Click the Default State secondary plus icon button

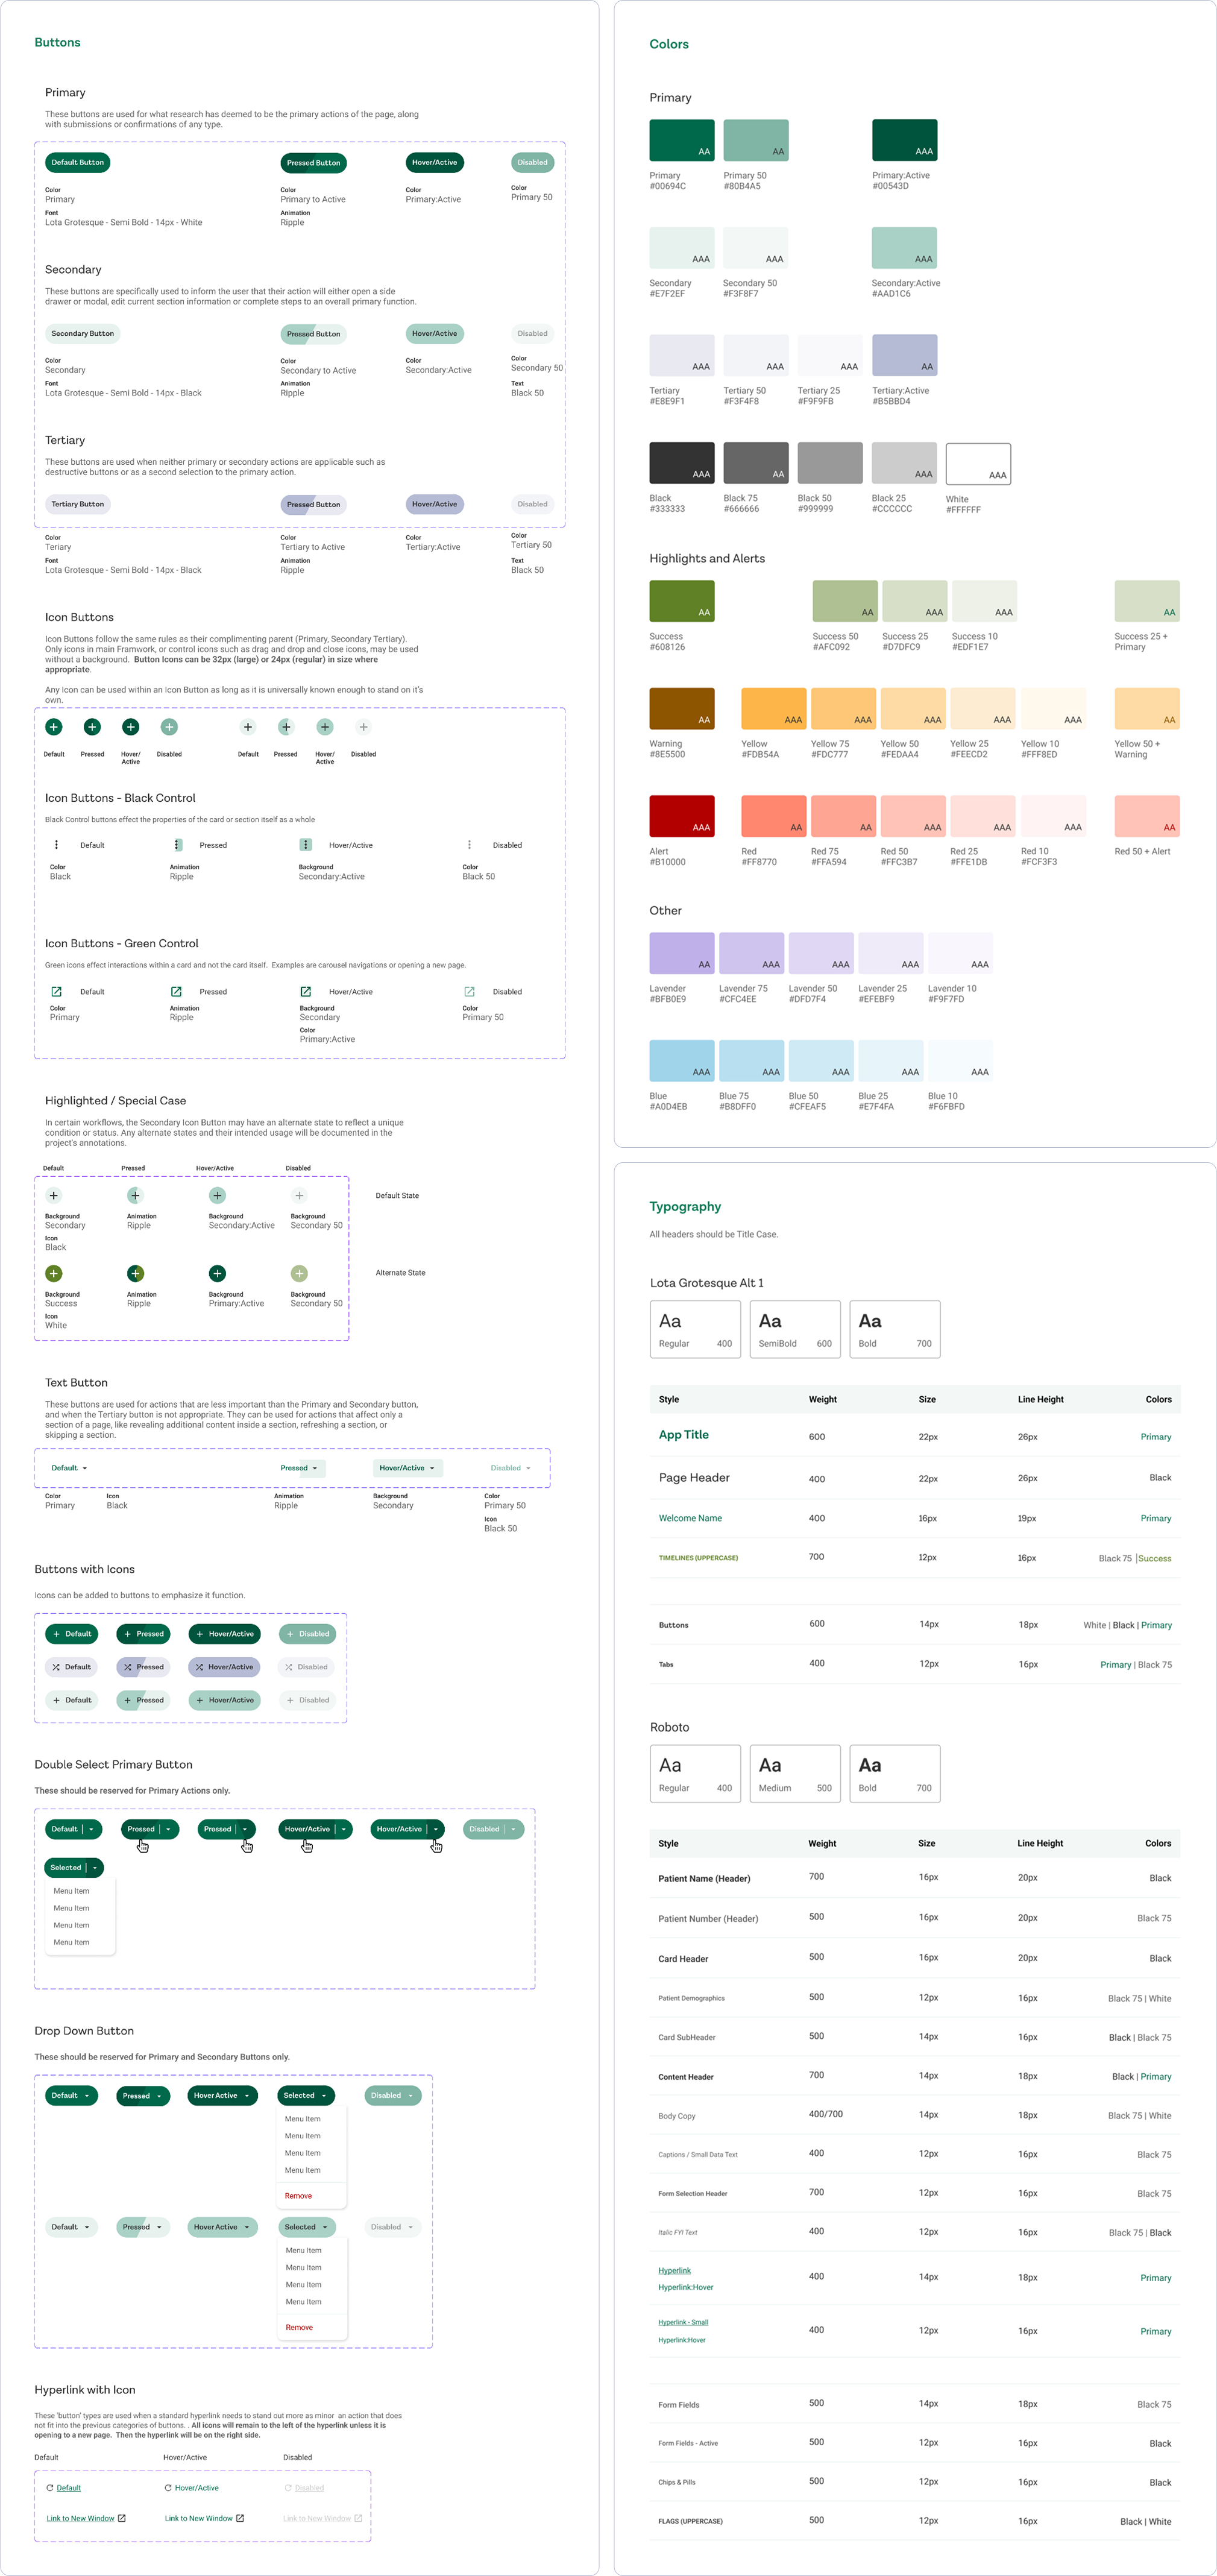pyautogui.click(x=54, y=1195)
